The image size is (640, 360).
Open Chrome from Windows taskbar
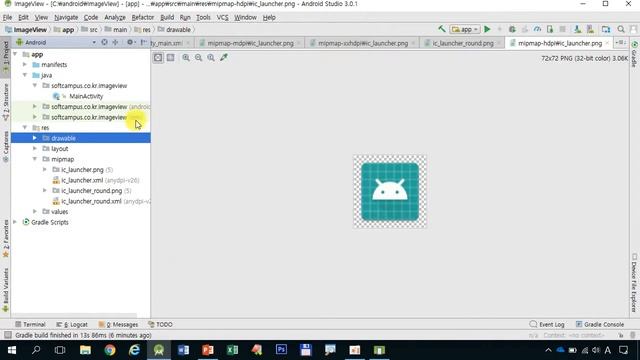coord(110,350)
